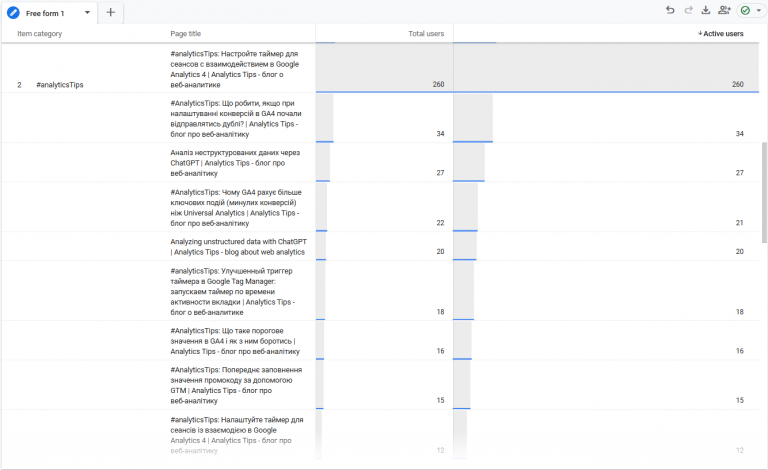Click Active users value 18
The width and height of the screenshot is (768, 470).
[x=740, y=312]
